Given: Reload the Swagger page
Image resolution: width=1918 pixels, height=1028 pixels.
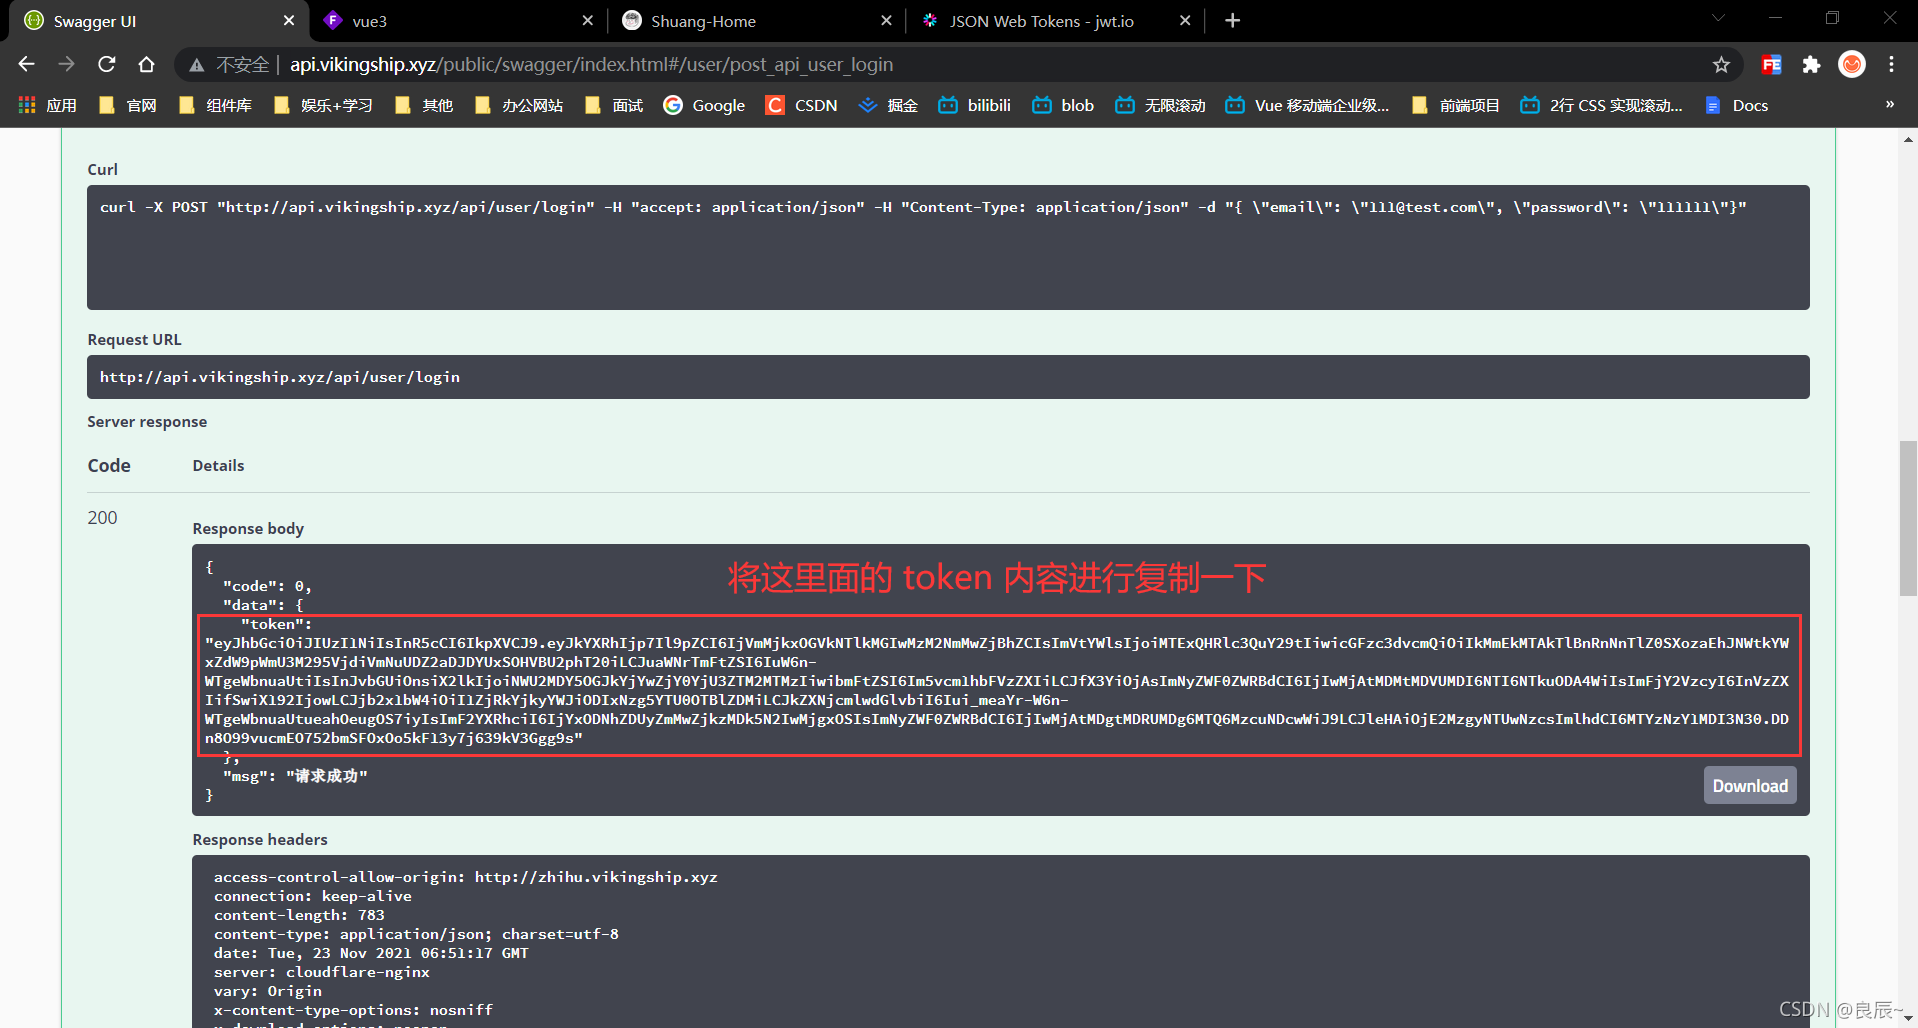Looking at the screenshot, I should [107, 64].
